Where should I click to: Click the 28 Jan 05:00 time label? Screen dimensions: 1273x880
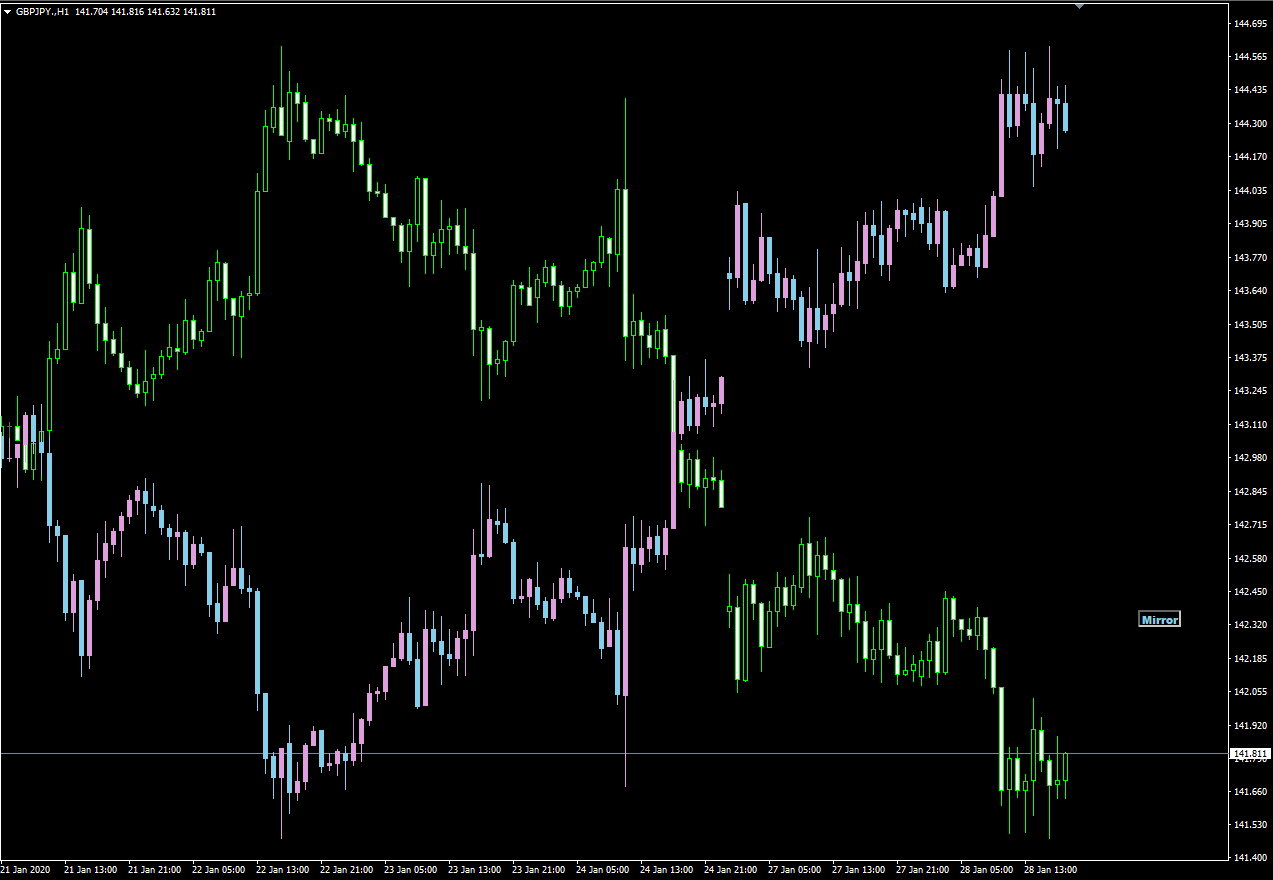pyautogui.click(x=986, y=870)
